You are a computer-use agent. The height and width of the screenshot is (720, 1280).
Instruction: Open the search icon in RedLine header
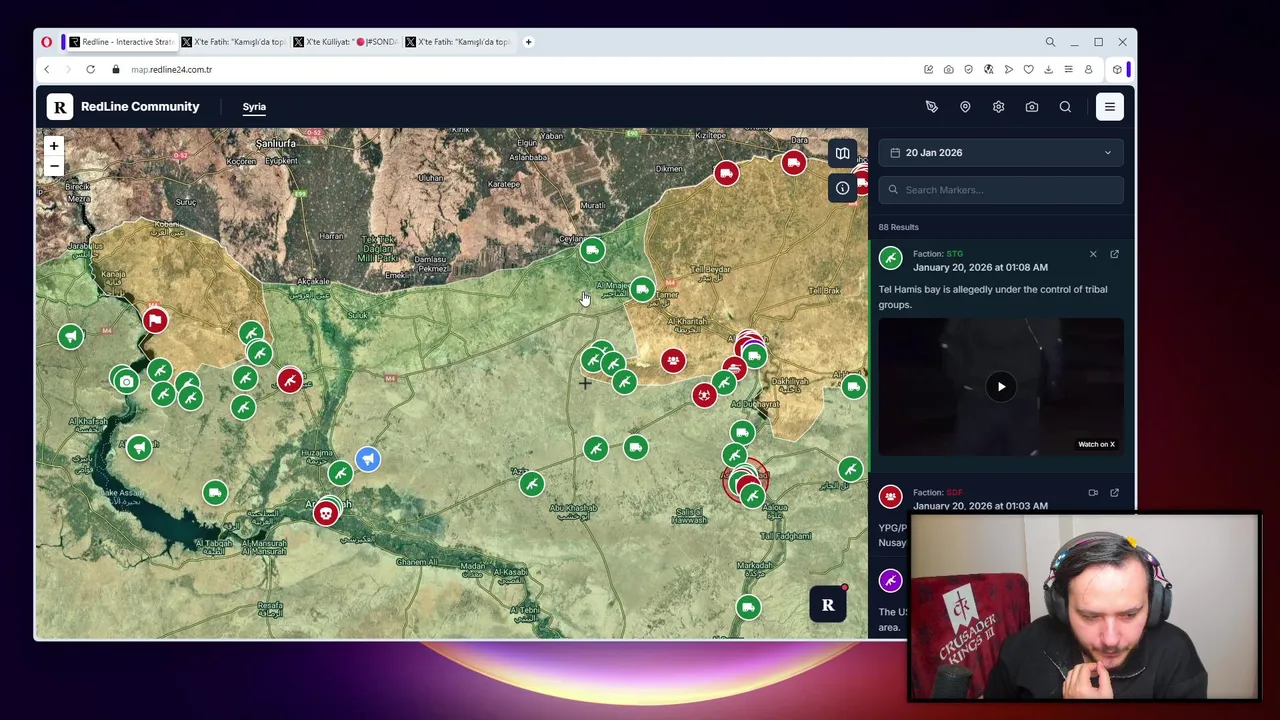coord(1065,107)
